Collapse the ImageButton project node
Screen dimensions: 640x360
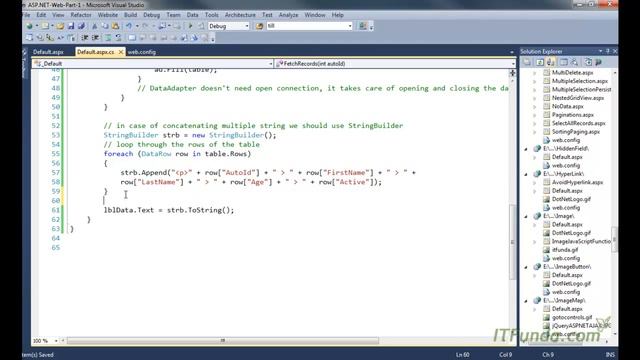[526, 267]
